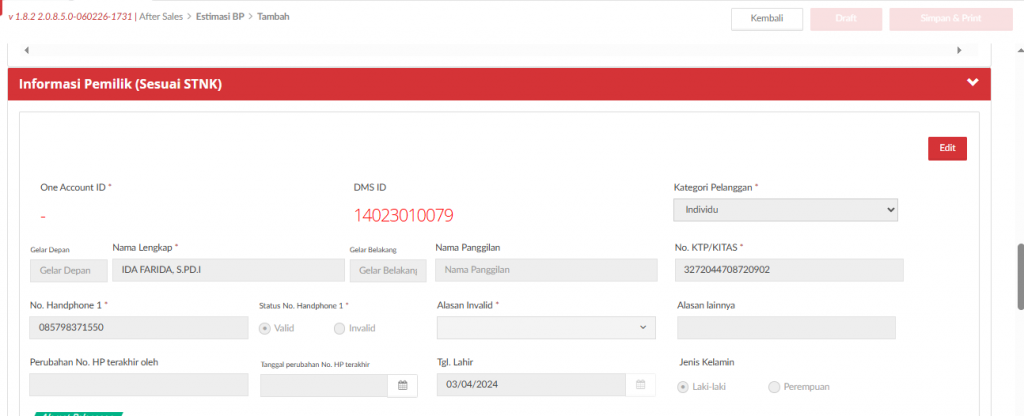
Task: Open Alasan Invalid dropdown
Action: [546, 327]
